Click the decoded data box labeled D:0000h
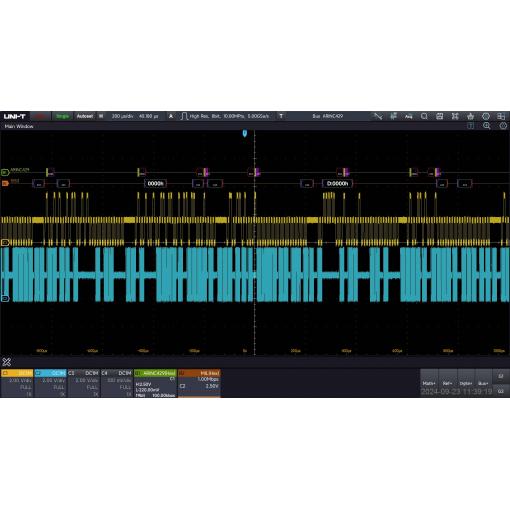 click(x=337, y=183)
